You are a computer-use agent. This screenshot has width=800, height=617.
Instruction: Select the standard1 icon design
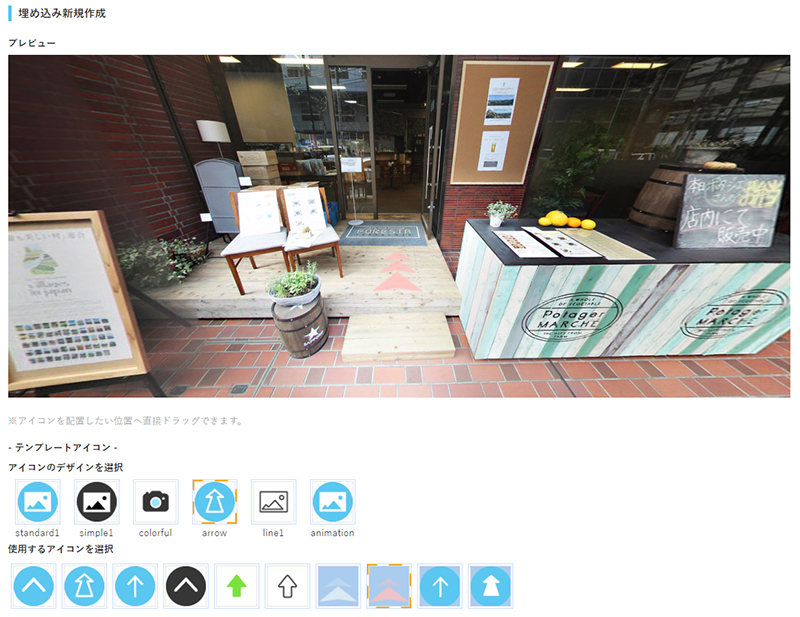tap(37, 502)
